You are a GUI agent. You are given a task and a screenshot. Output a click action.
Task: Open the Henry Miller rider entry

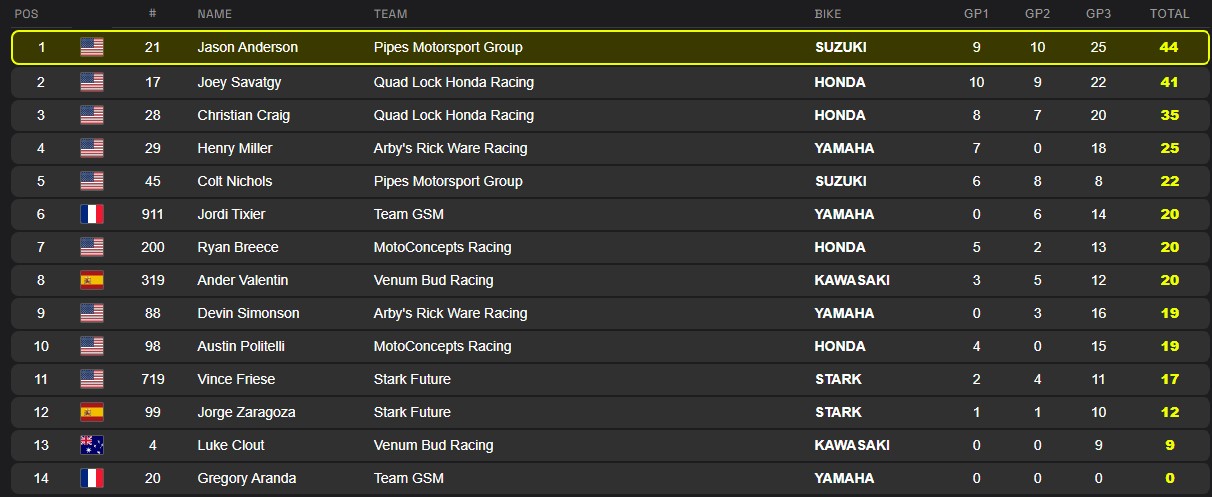click(234, 148)
